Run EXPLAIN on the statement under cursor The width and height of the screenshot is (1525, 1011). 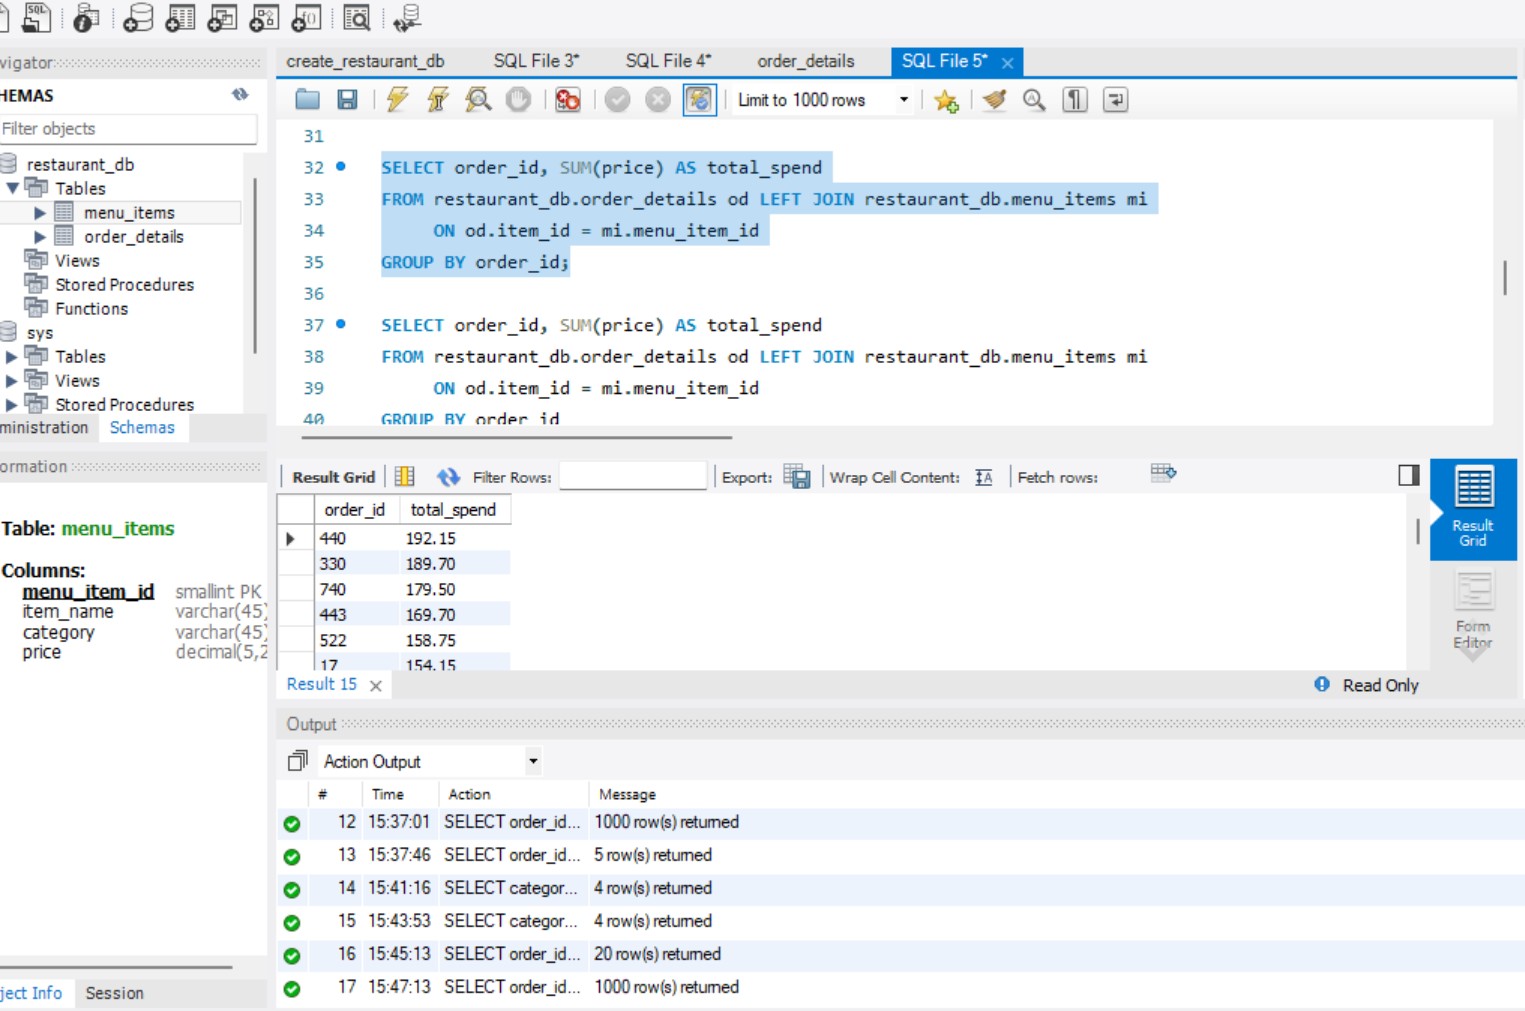(x=478, y=99)
